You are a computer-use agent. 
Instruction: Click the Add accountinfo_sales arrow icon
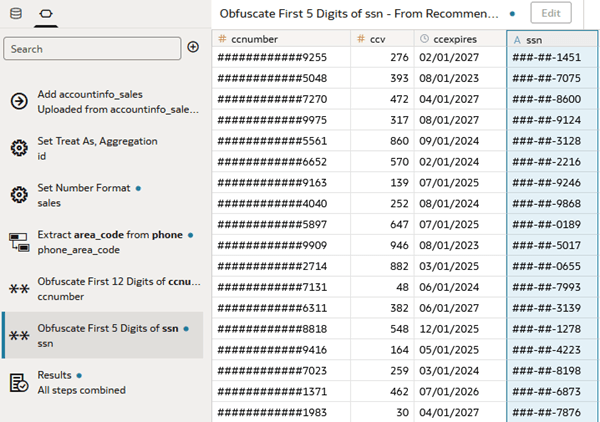point(19,101)
